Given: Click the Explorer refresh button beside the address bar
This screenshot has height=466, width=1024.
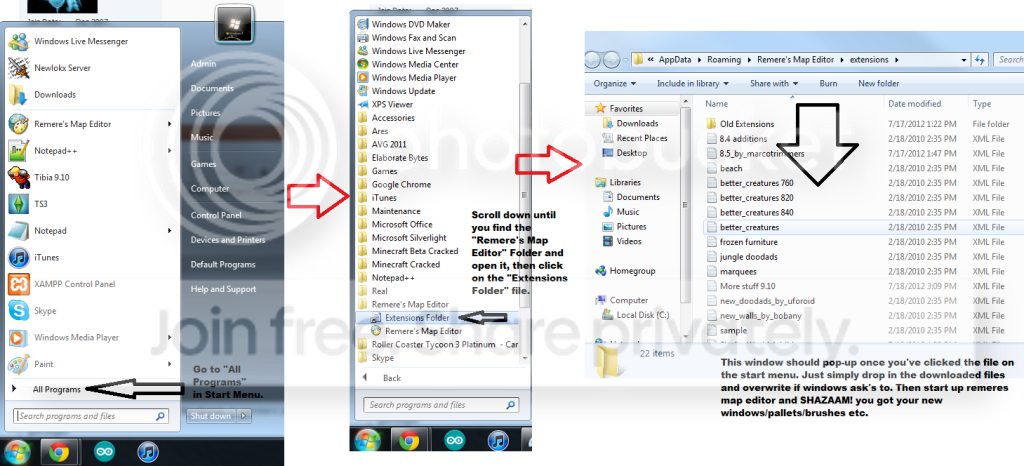Looking at the screenshot, I should pos(979,59).
